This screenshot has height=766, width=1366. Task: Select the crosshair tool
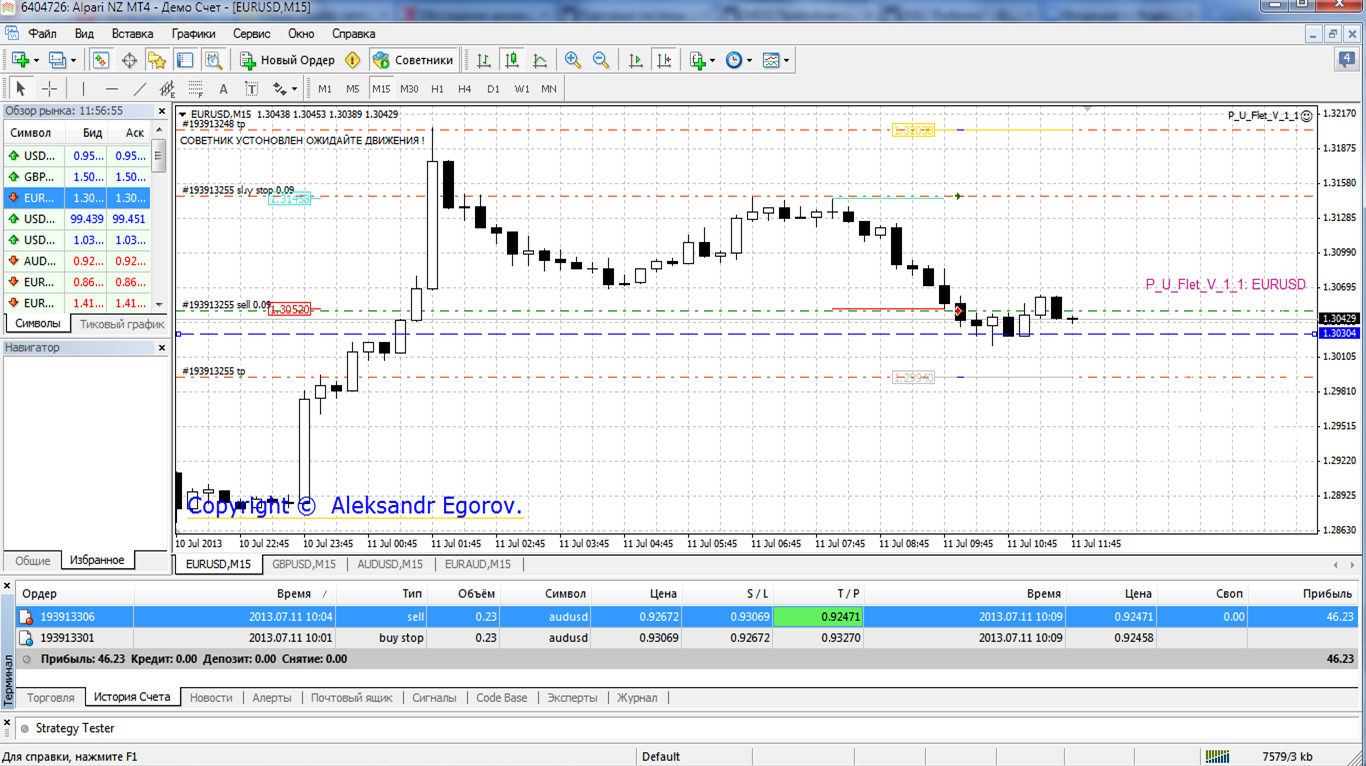tap(48, 89)
